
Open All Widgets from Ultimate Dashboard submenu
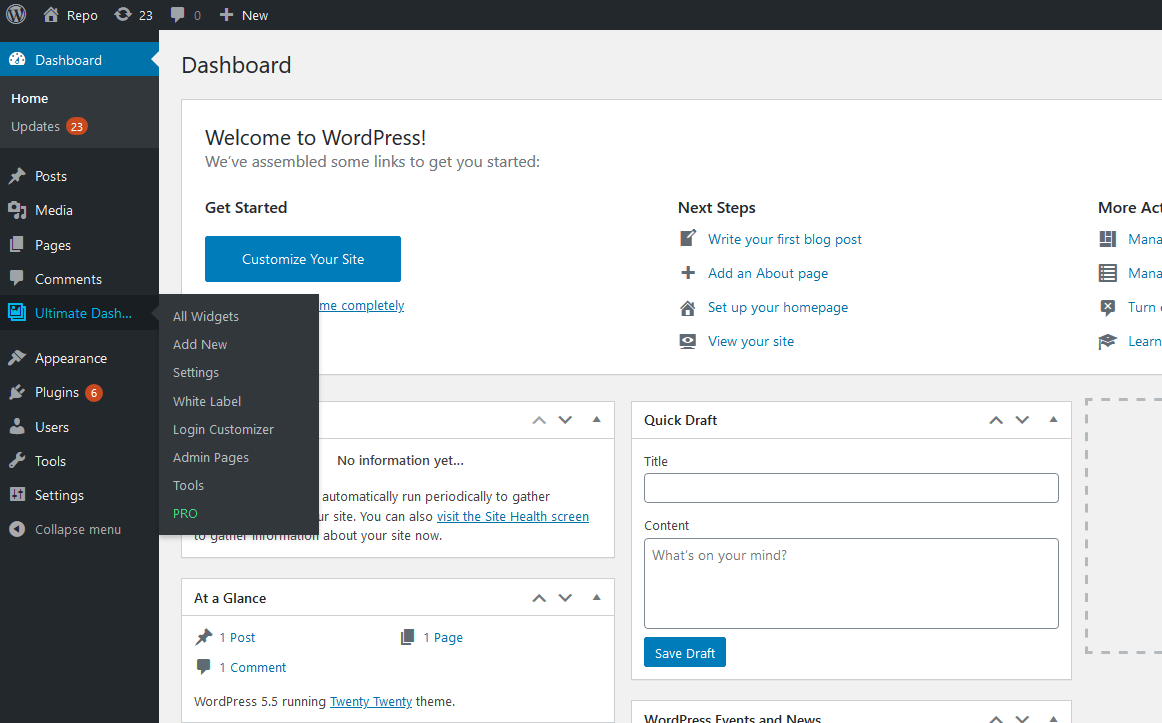pyautogui.click(x=205, y=316)
